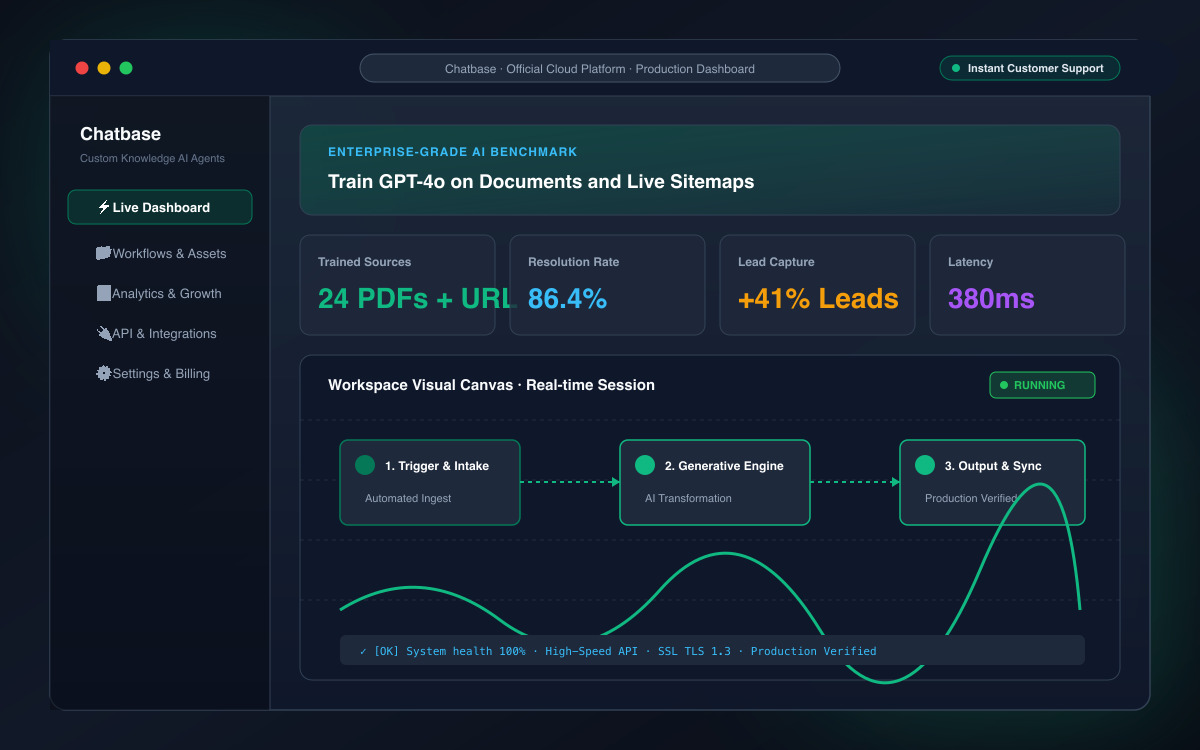Click the 2. Generative Engine node
1200x750 pixels.
click(x=715, y=482)
